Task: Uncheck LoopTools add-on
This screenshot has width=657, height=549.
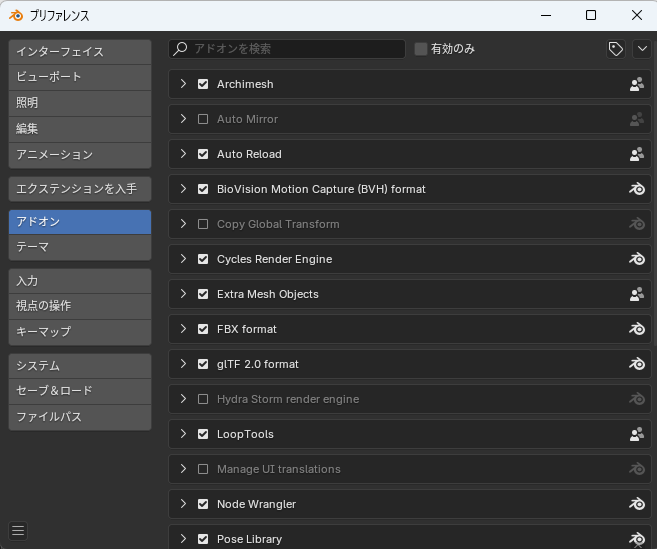Action: [203, 434]
